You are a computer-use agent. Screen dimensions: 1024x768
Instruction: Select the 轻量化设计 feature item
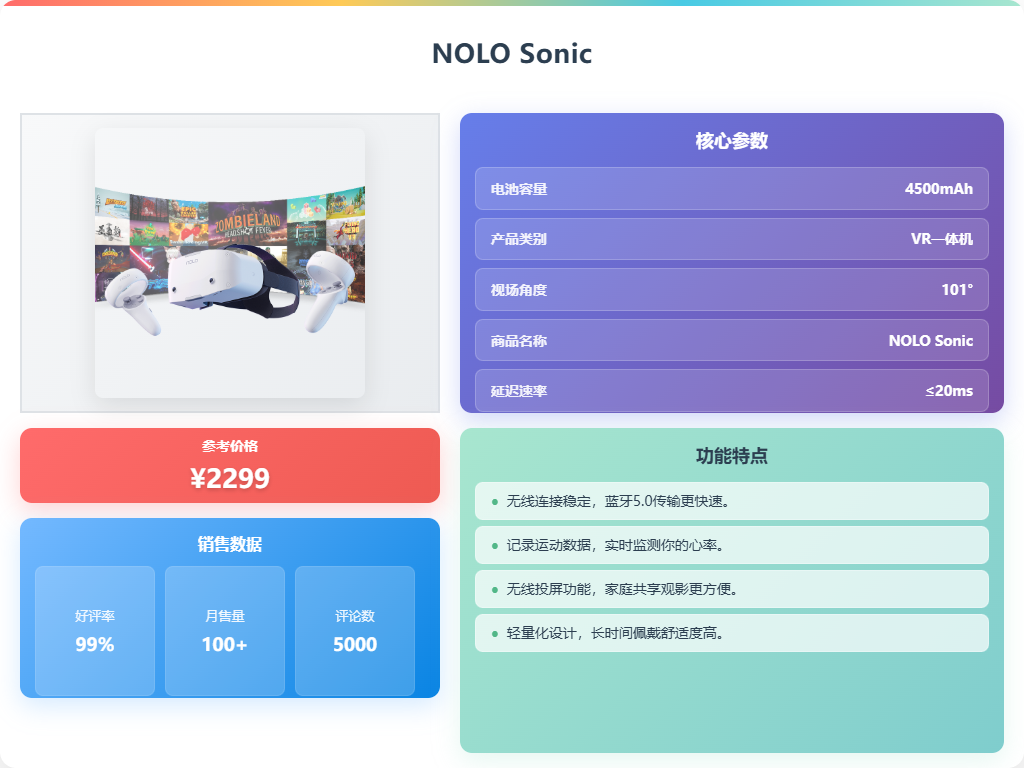731,633
